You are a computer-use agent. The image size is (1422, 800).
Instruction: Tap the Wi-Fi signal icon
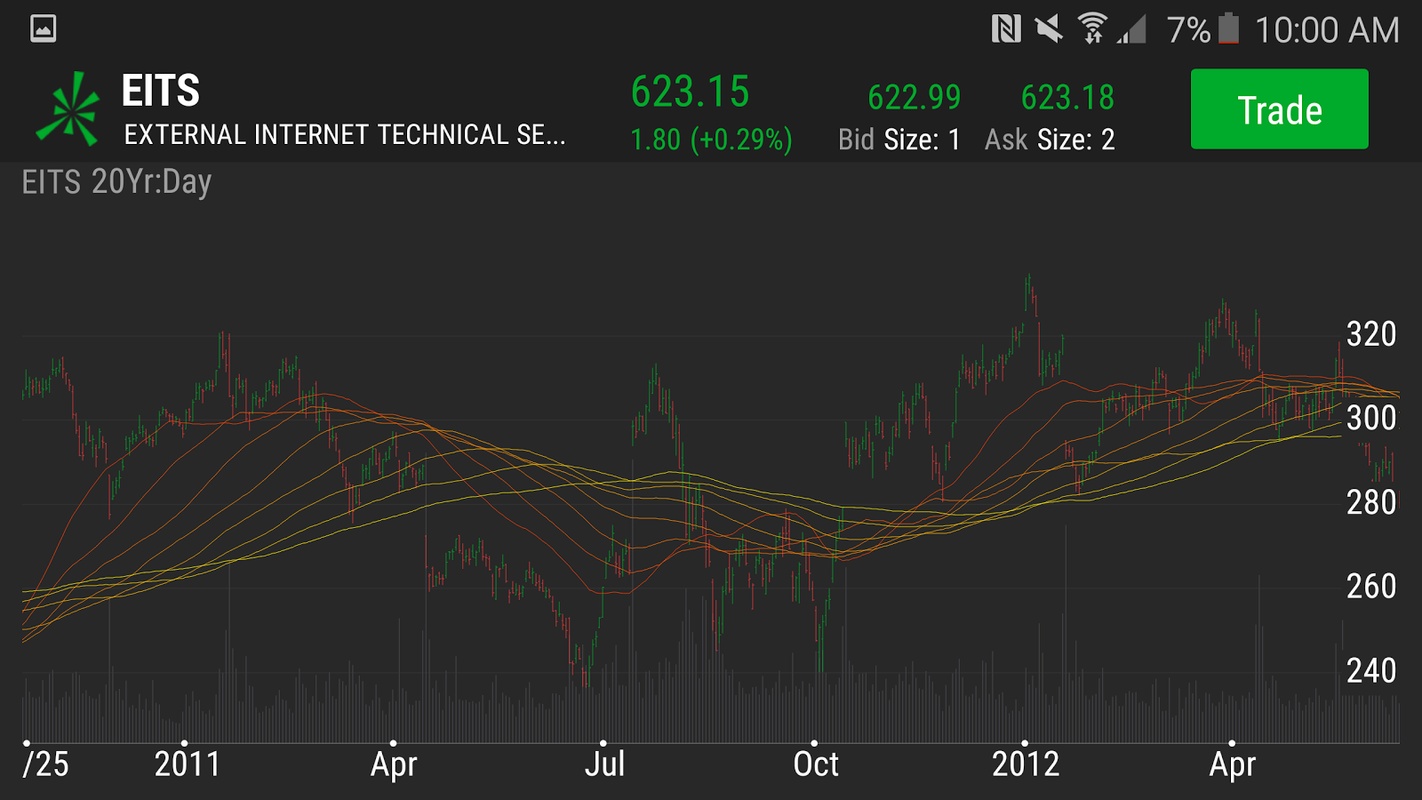click(x=1092, y=30)
